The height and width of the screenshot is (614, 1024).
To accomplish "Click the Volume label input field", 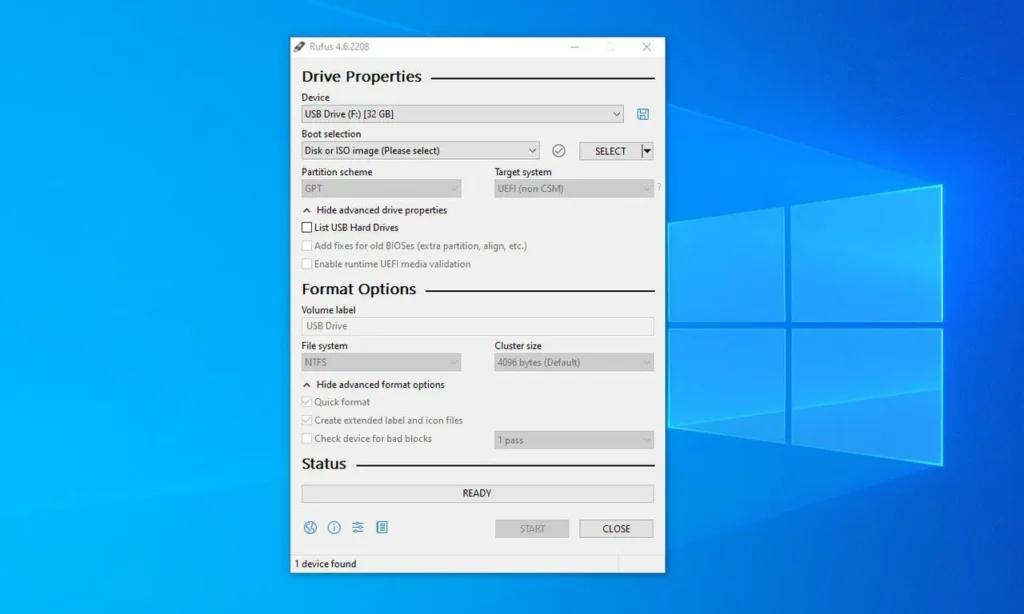I will tap(477, 326).
